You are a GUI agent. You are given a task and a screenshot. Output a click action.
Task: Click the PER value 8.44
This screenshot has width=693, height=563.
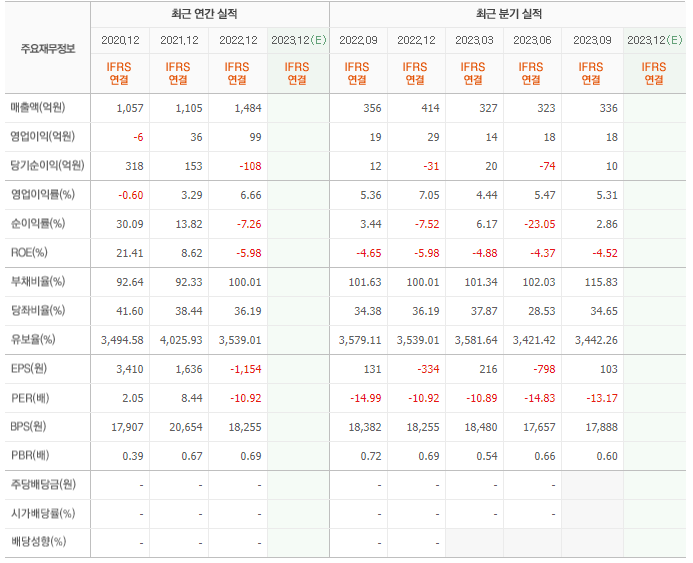coord(192,399)
